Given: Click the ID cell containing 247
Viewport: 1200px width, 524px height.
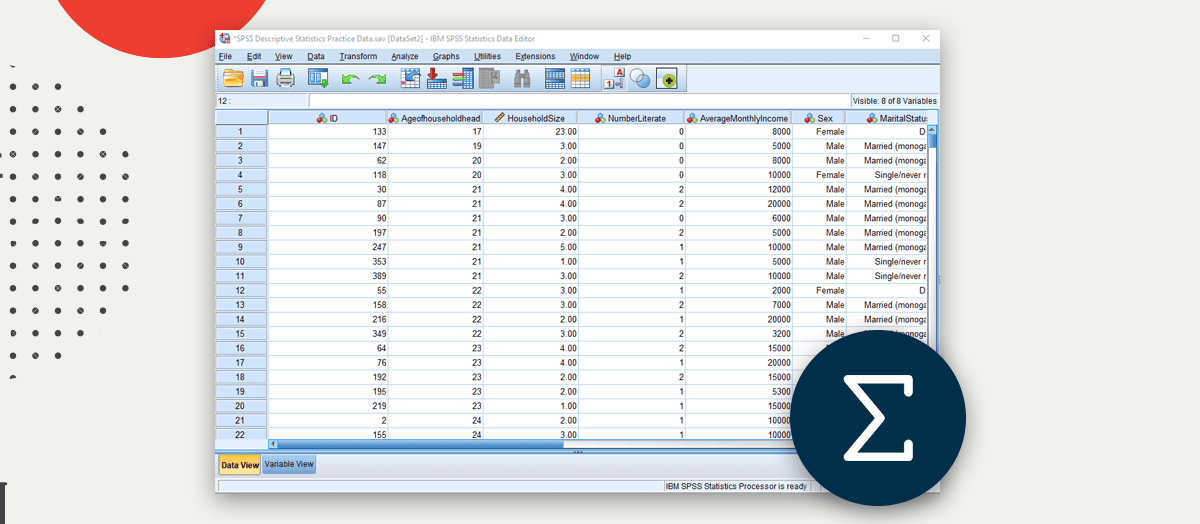Looking at the screenshot, I should pyautogui.click(x=327, y=247).
